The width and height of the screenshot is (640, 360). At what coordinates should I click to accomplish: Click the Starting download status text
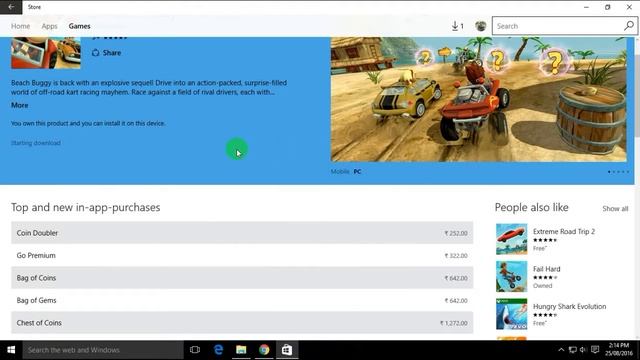tap(36, 143)
